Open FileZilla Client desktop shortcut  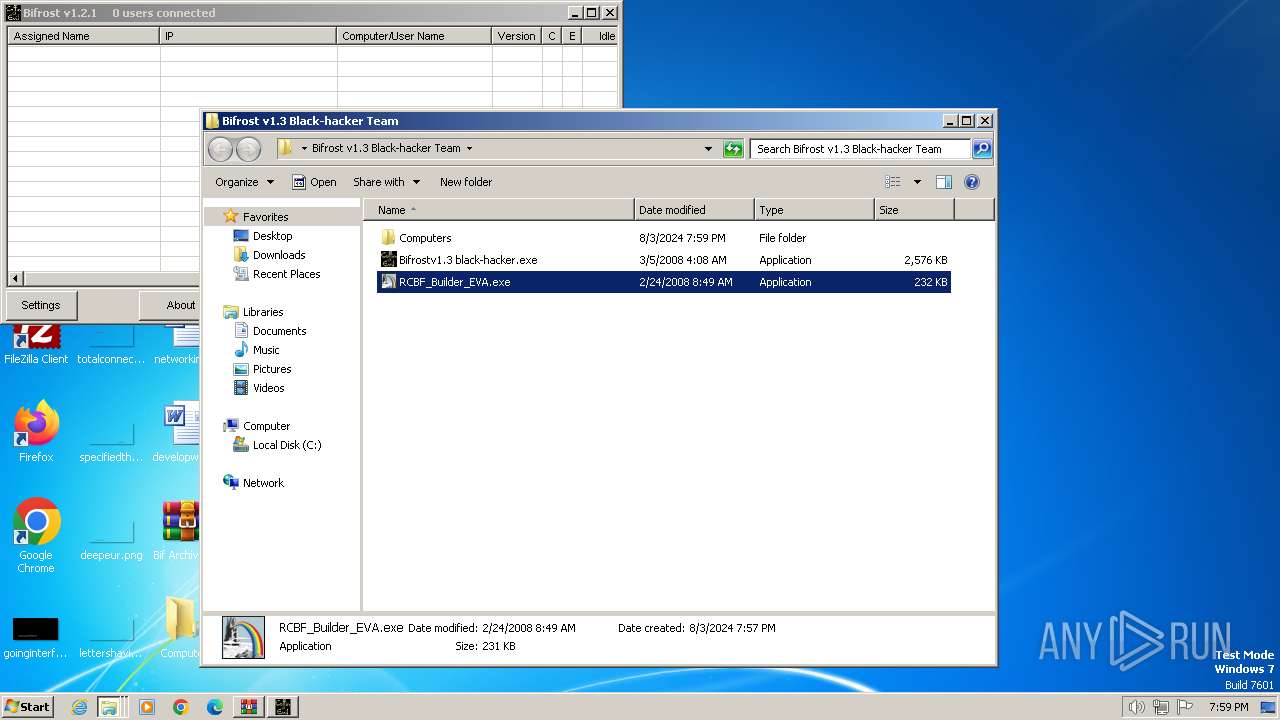tap(36, 345)
